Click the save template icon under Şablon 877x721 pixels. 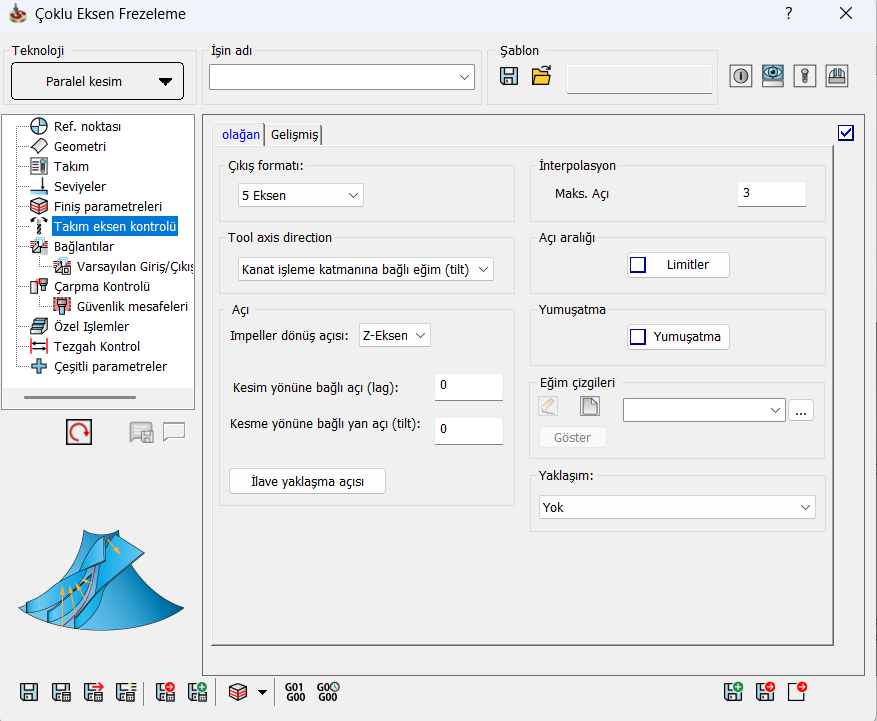point(509,76)
